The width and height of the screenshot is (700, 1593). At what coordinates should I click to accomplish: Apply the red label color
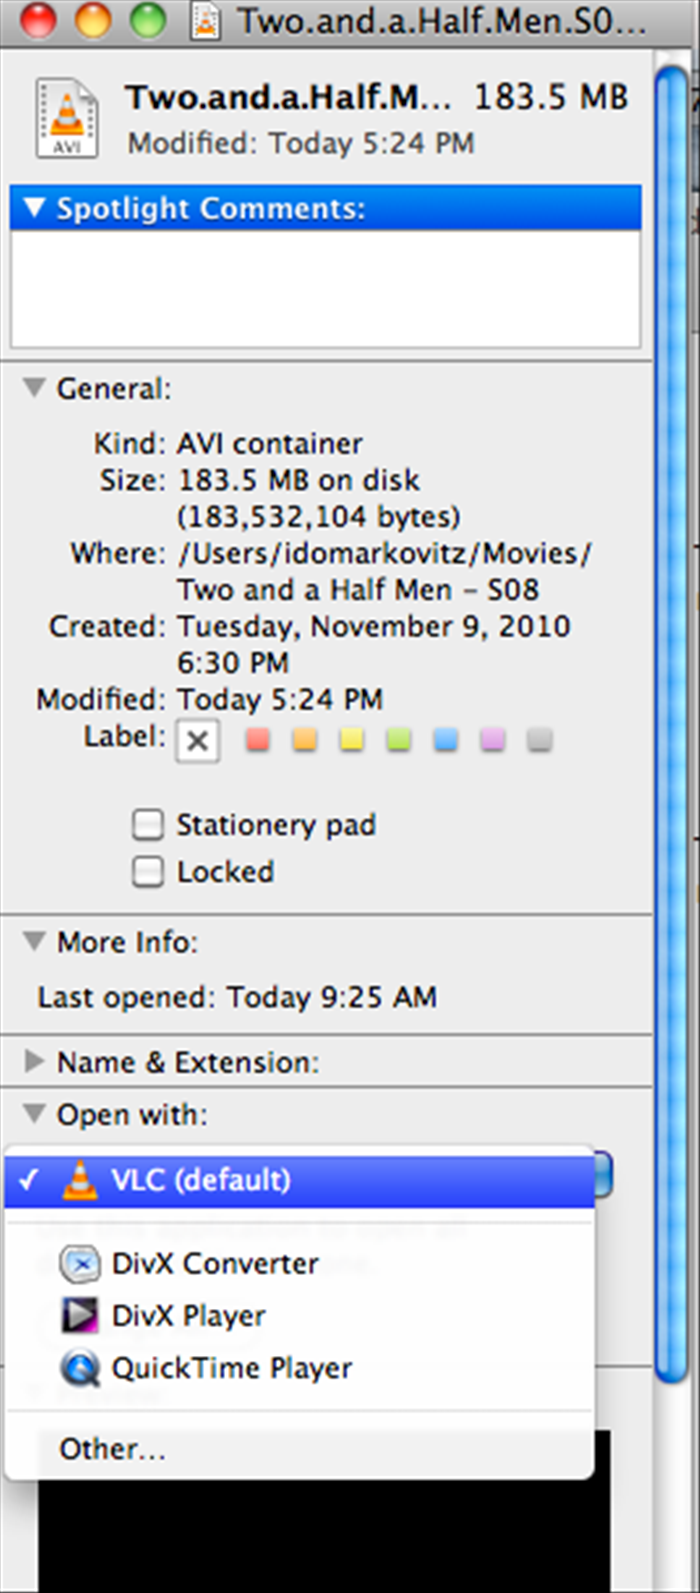258,741
